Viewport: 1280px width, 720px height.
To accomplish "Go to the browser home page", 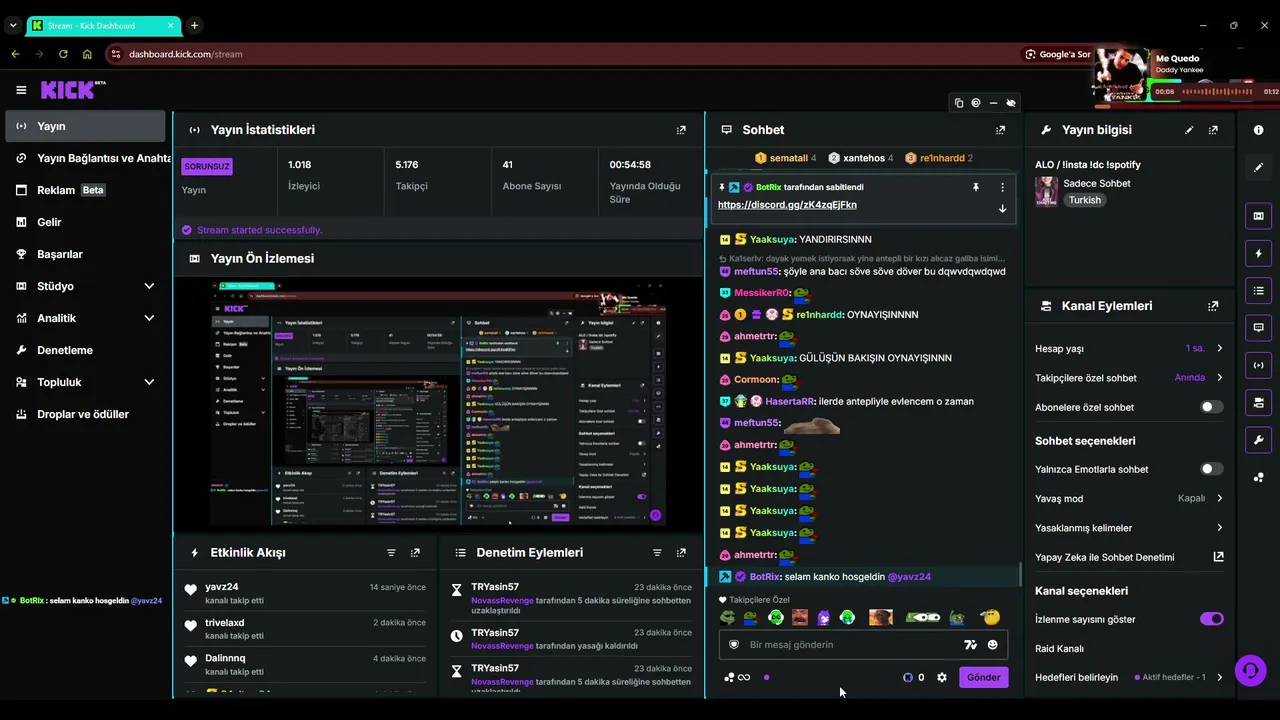I will click(x=87, y=54).
